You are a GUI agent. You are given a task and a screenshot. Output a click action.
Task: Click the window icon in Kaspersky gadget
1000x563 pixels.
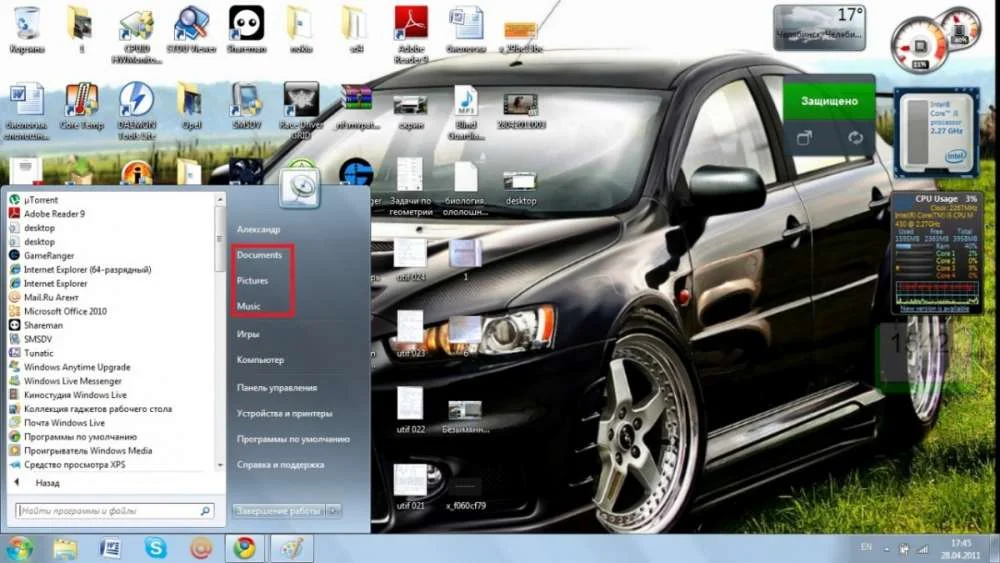pos(805,138)
